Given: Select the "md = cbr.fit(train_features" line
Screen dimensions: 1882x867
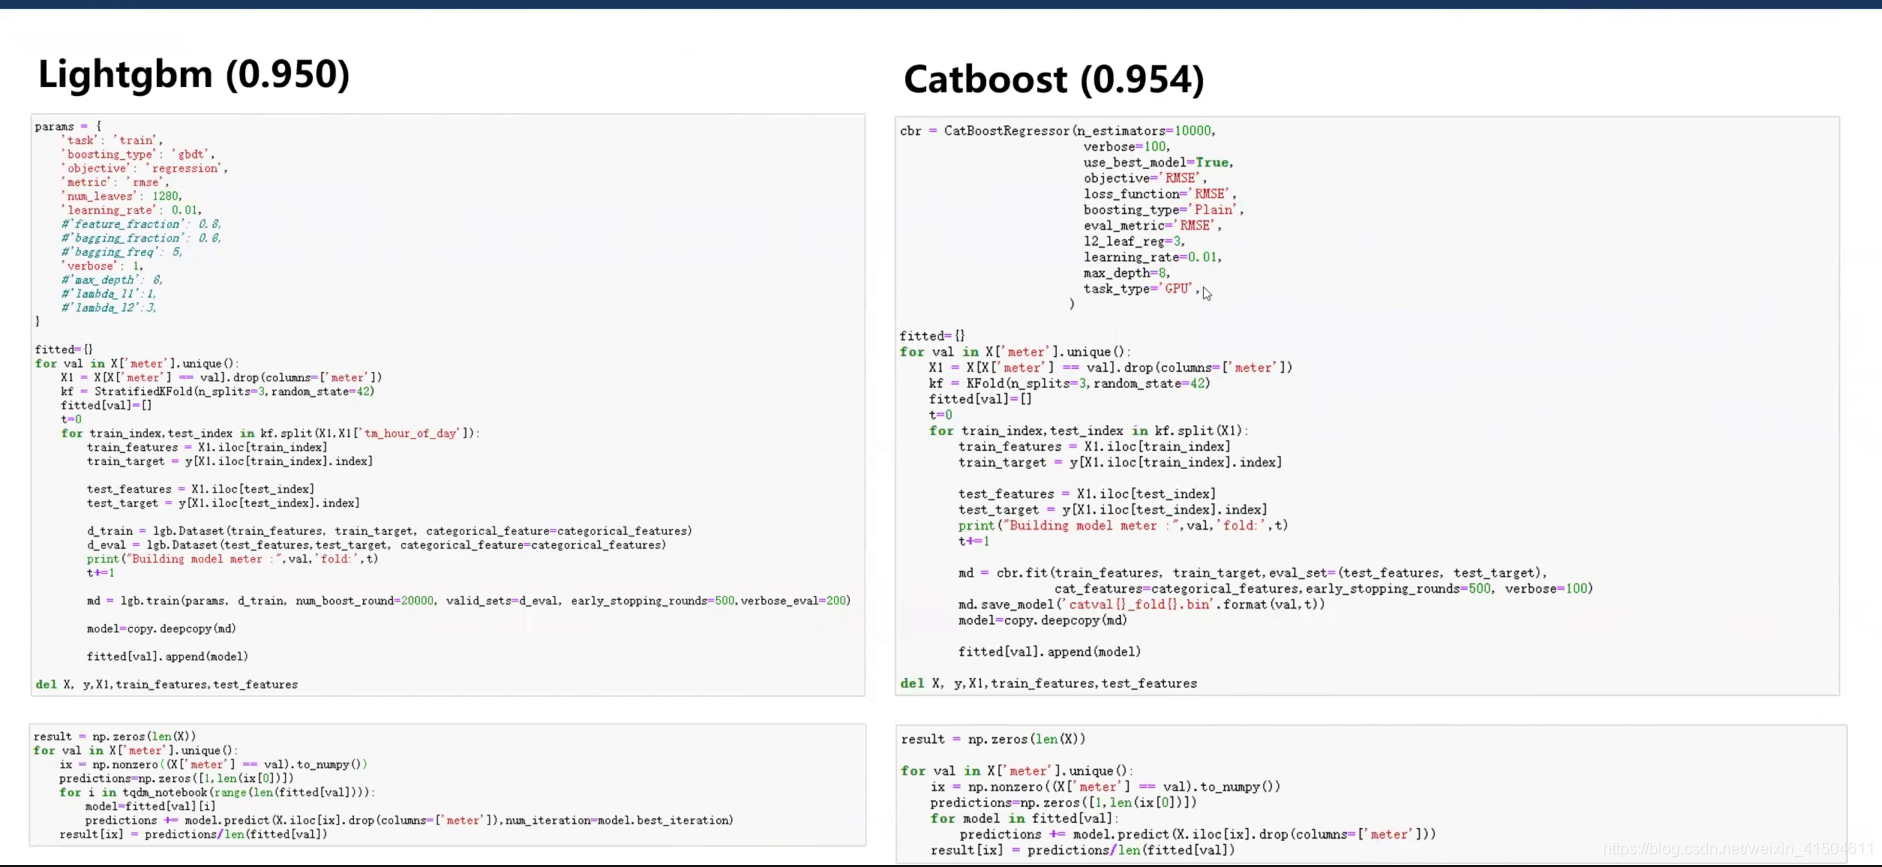Looking at the screenshot, I should (1253, 573).
